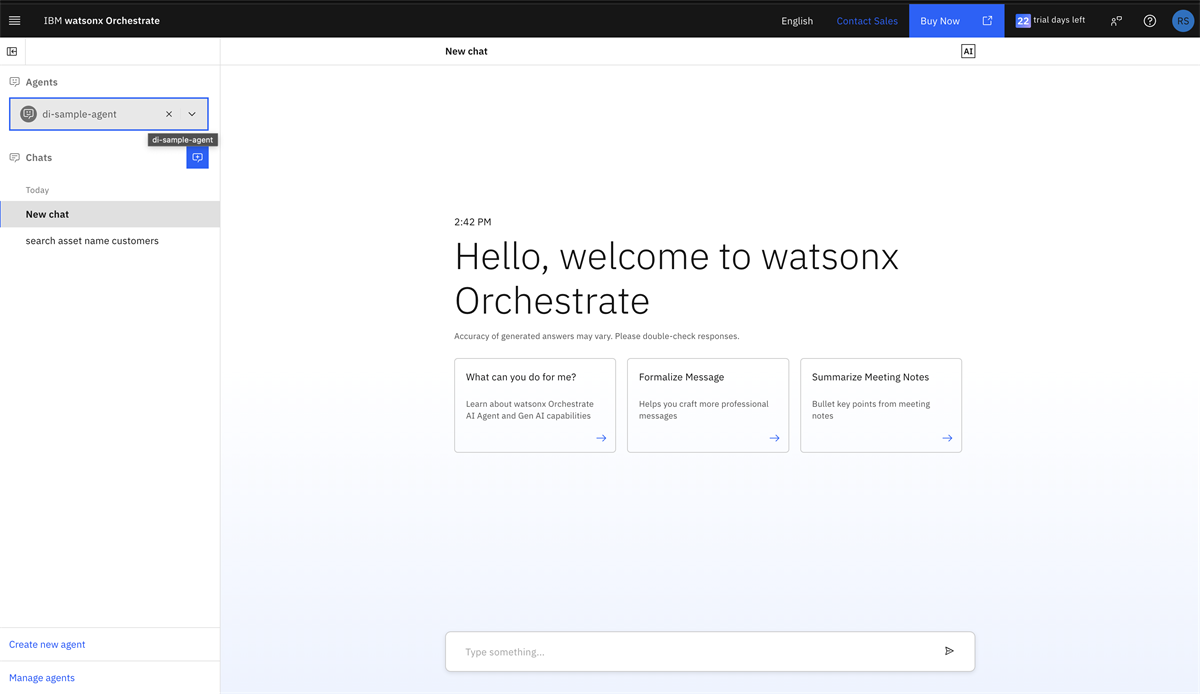The height and width of the screenshot is (694, 1200).
Task: Click the Chats section label
Action: [39, 157]
